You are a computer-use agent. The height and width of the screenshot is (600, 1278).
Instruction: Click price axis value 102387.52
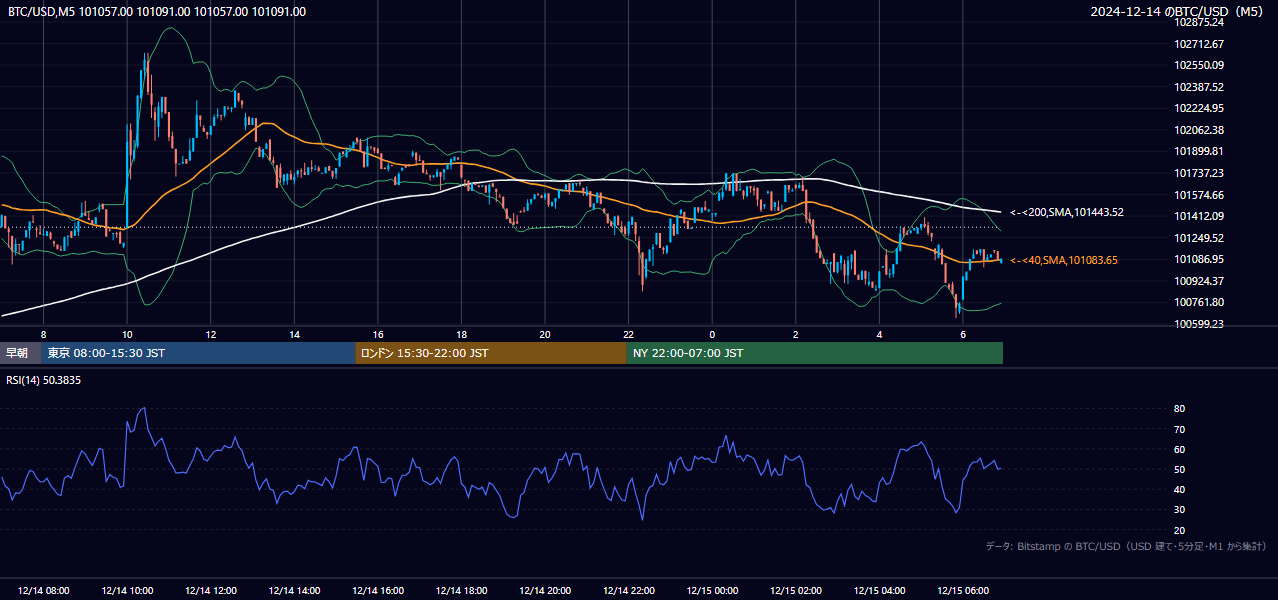[1199, 87]
